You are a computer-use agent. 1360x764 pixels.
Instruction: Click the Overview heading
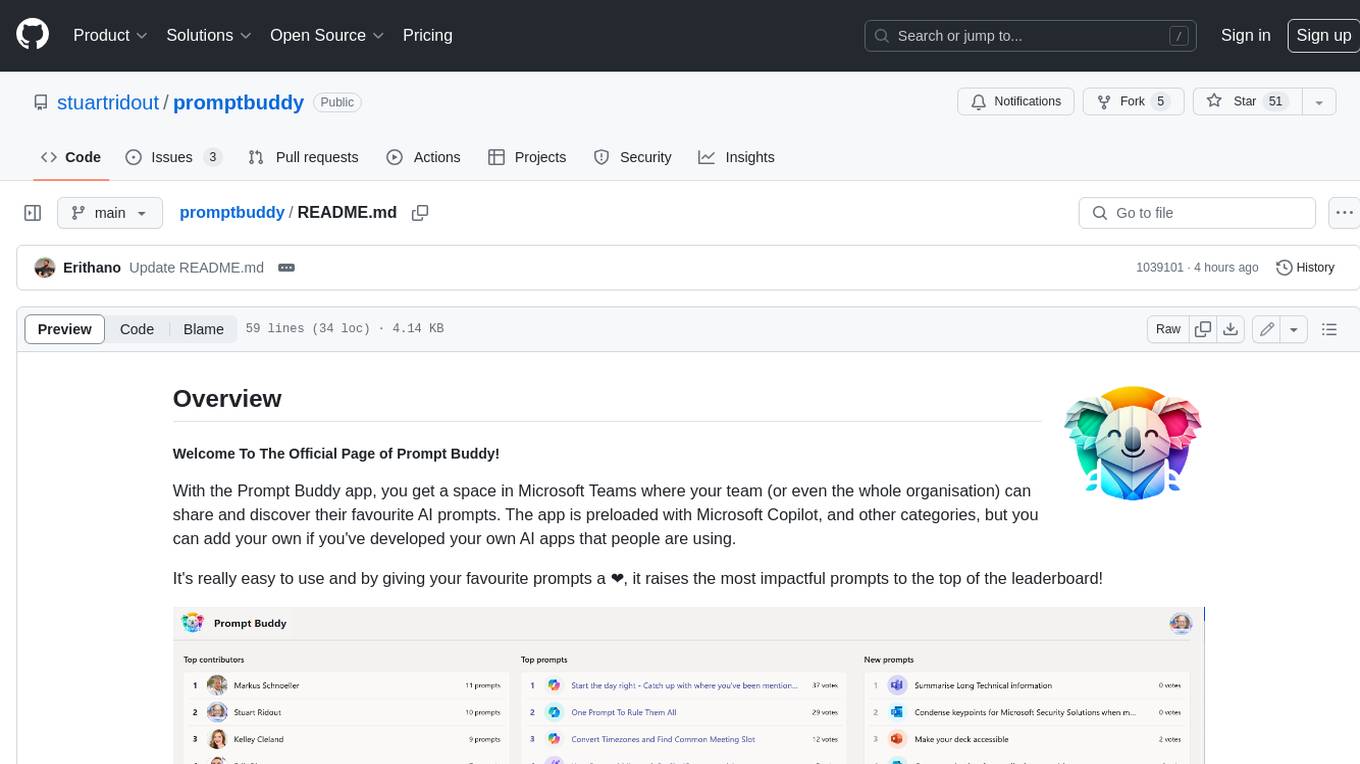click(227, 398)
